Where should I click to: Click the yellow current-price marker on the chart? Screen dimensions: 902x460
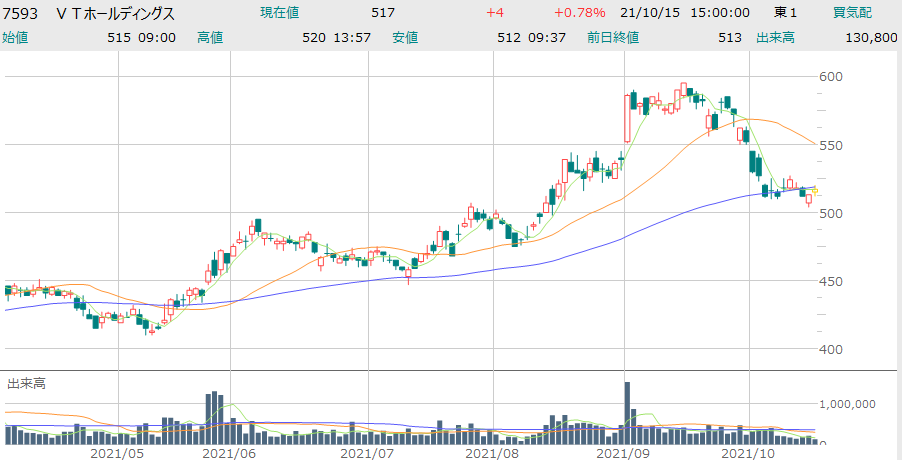(815, 192)
